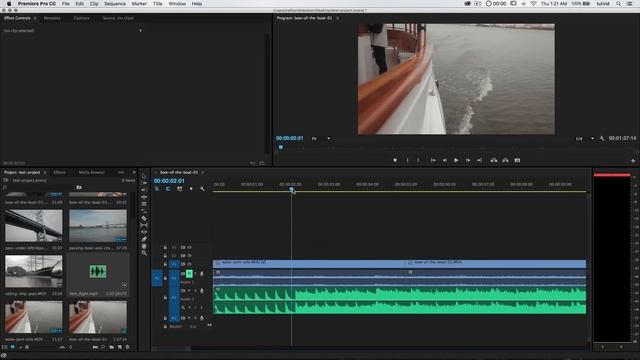
Task: Add marker in the Program monitor
Action: click(395, 160)
